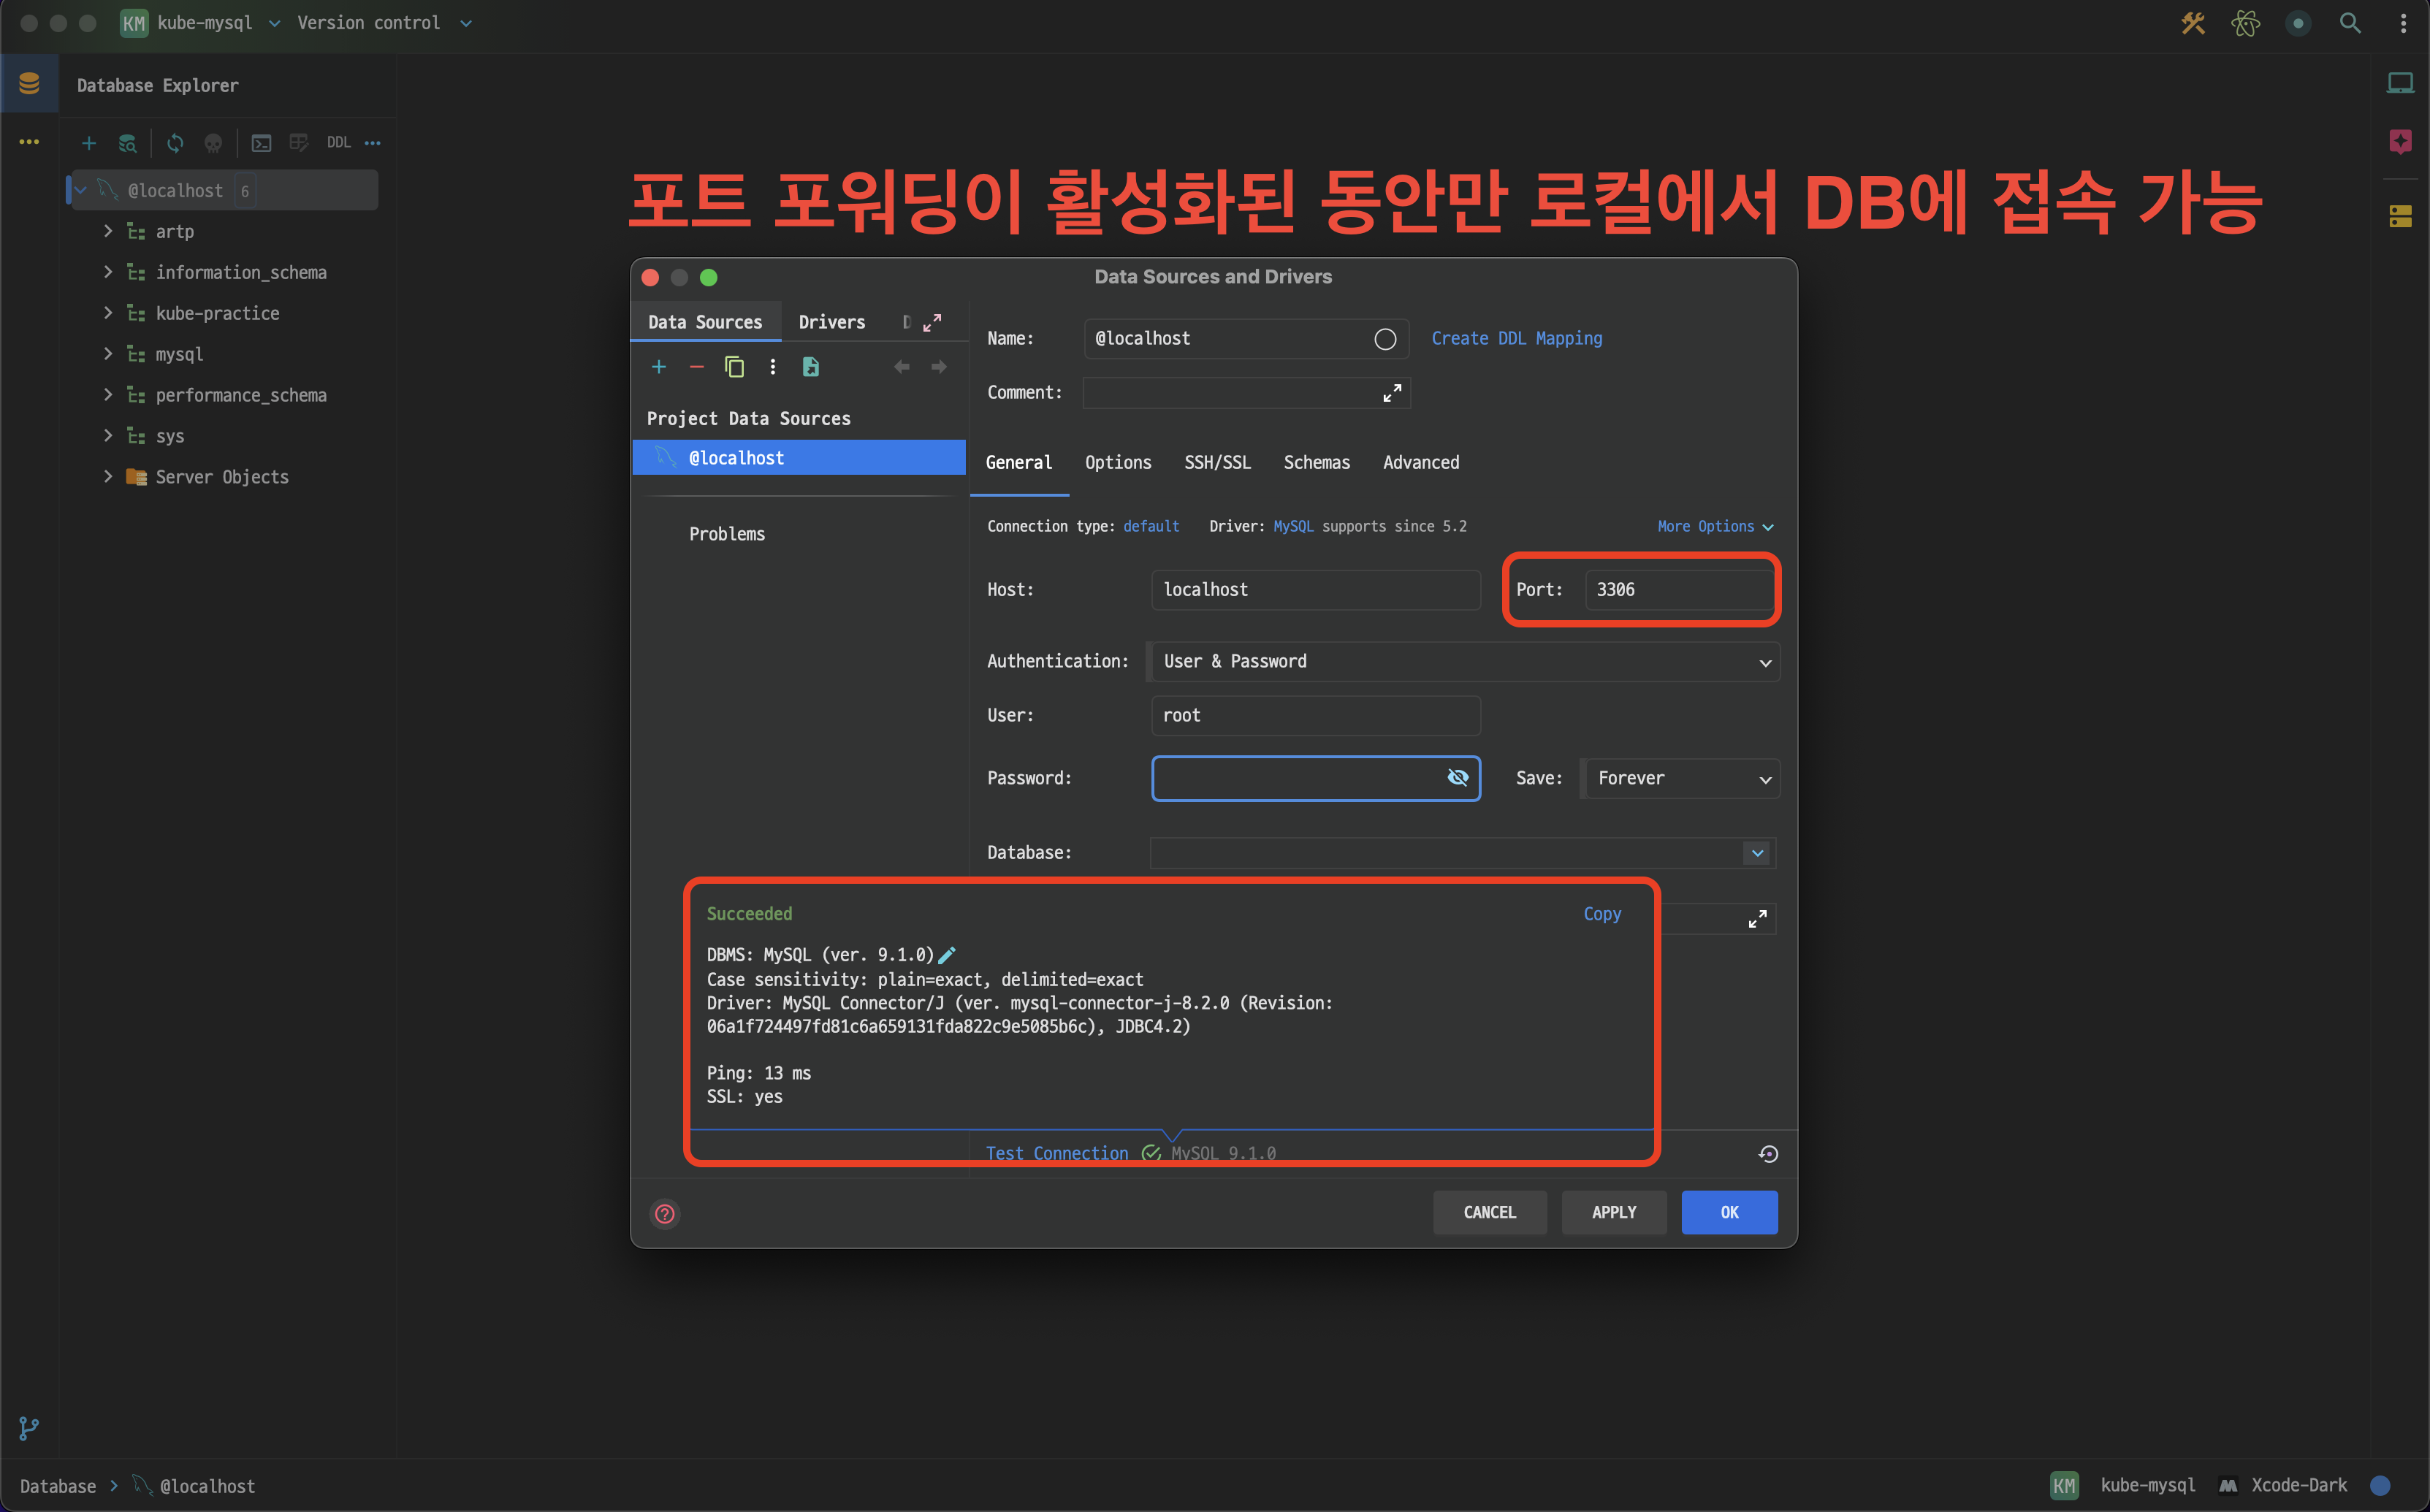Click the remove data source minus icon
Screen dimensions: 2430x1512
696,367
